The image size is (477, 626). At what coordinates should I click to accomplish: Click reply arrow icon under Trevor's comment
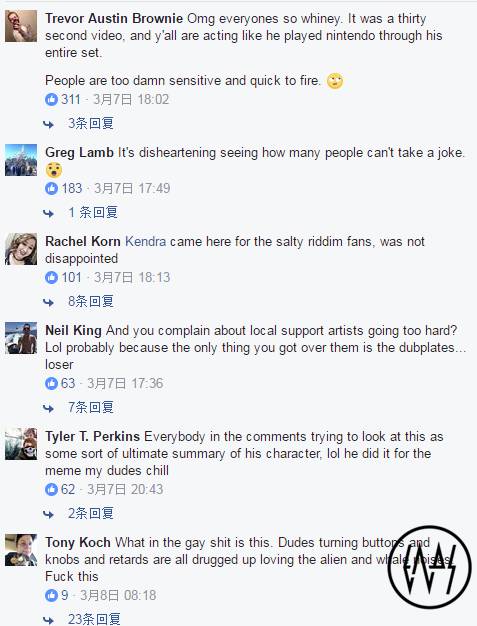[x=49, y=125]
